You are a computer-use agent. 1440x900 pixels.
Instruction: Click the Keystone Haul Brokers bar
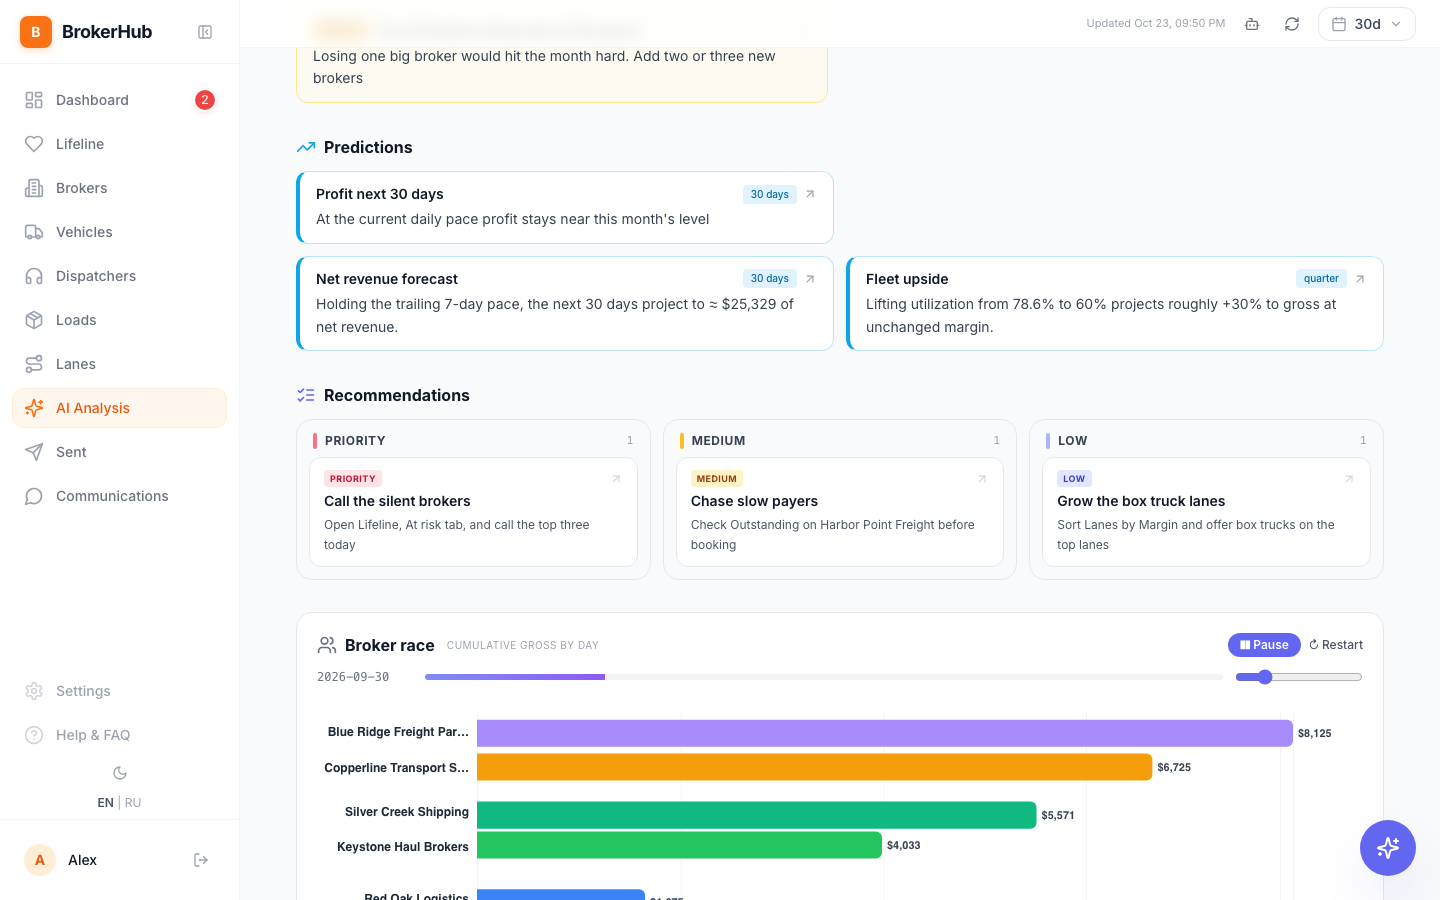[x=680, y=845]
